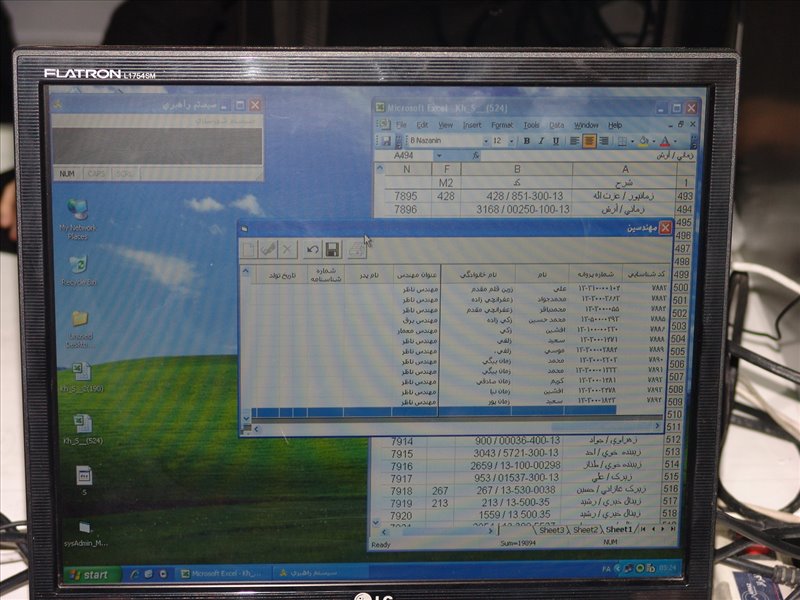Open the Format menu

501,125
